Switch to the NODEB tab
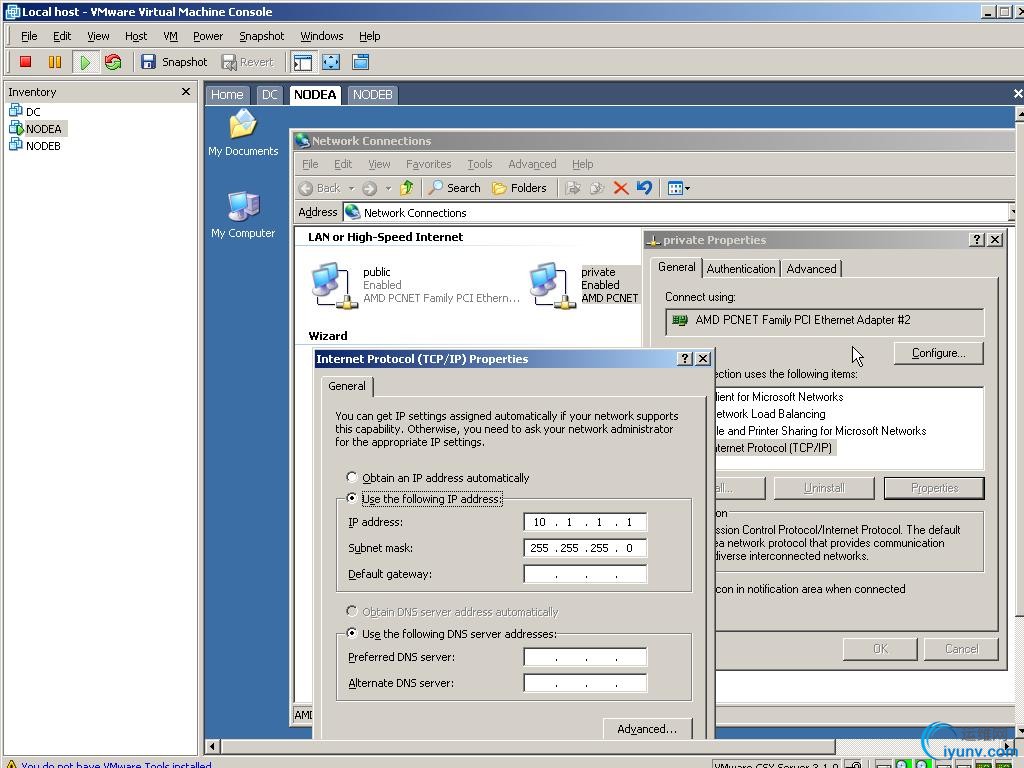 point(372,95)
